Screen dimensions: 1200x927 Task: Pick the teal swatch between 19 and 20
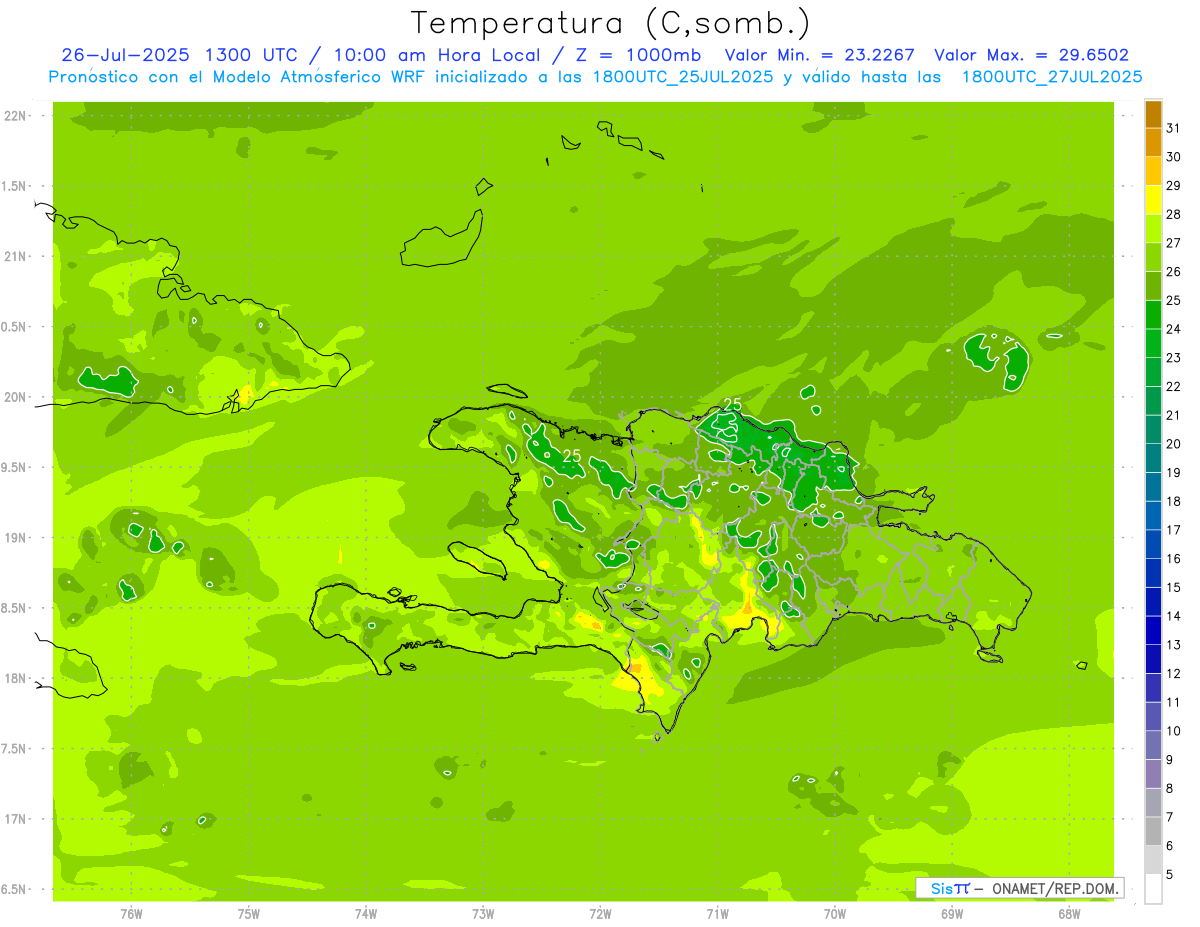(1153, 458)
